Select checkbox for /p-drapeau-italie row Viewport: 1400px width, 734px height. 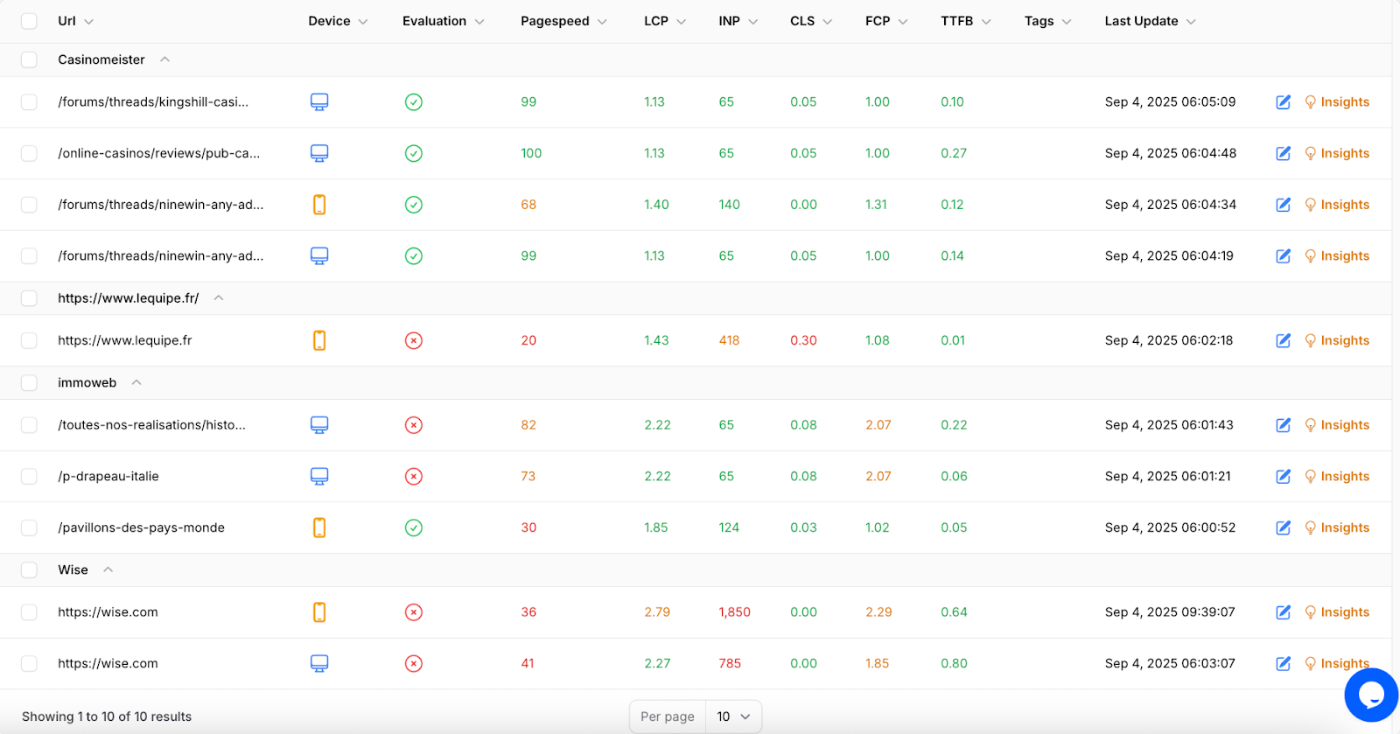29,476
